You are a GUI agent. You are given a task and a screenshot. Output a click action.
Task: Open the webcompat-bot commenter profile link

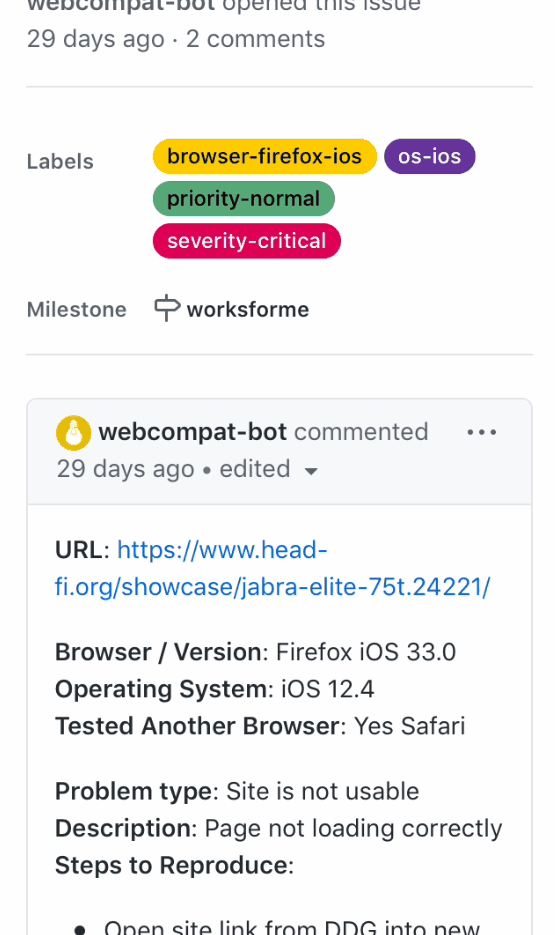click(193, 432)
